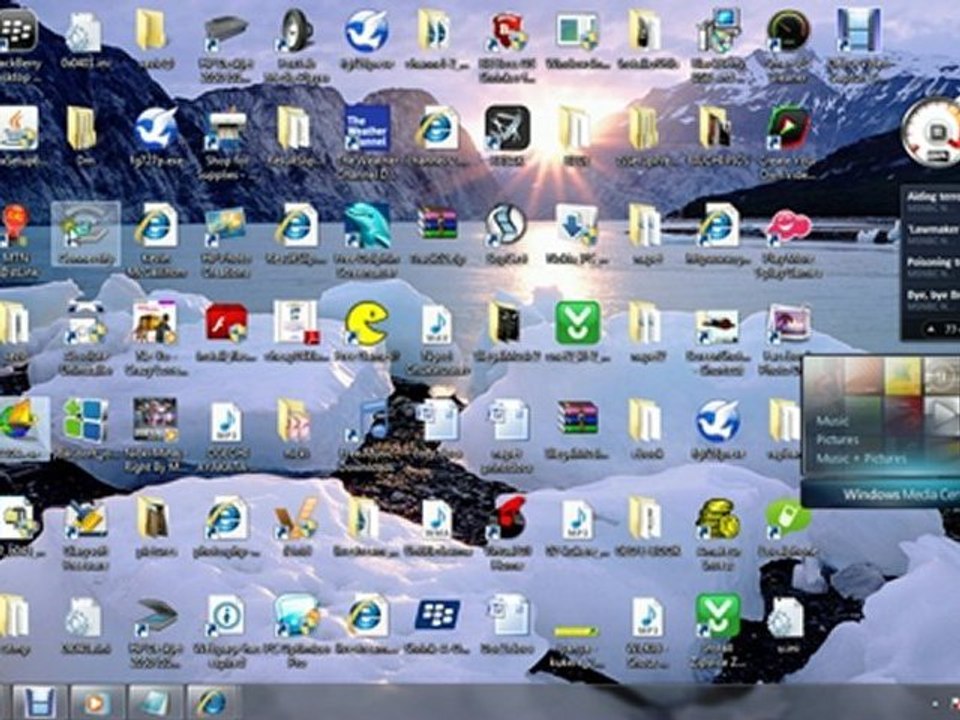Open the HP Photo Creations shortcut

point(225,225)
